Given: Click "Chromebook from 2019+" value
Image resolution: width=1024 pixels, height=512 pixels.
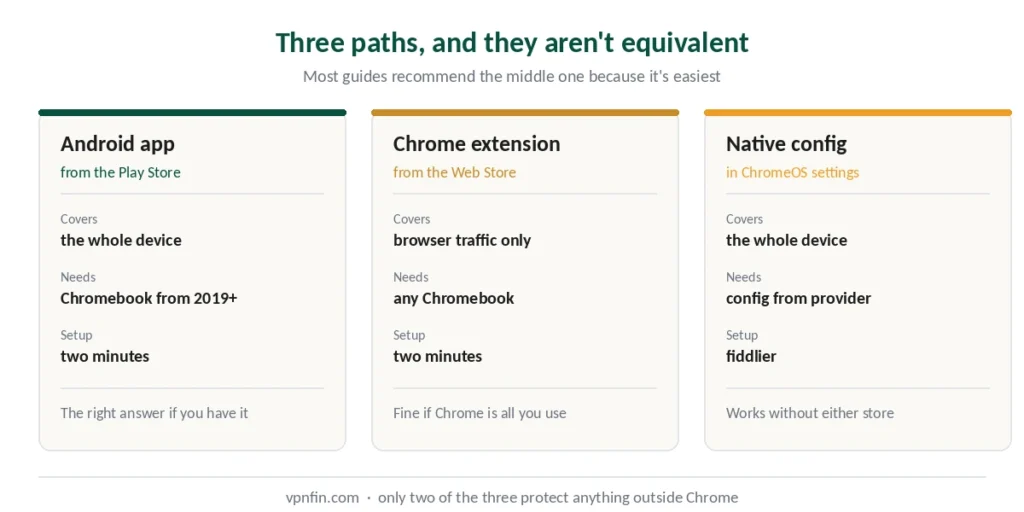Looking at the screenshot, I should click(149, 298).
